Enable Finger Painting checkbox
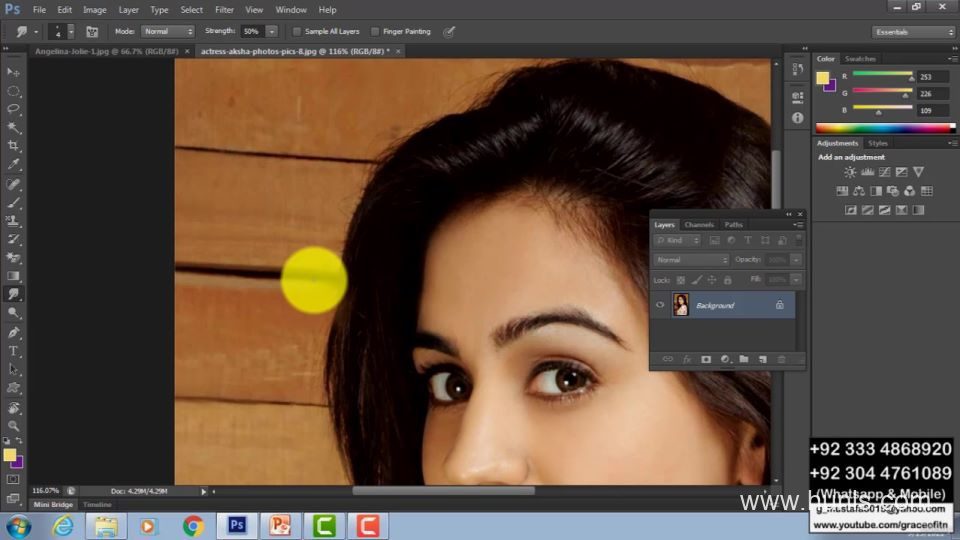 pos(375,32)
